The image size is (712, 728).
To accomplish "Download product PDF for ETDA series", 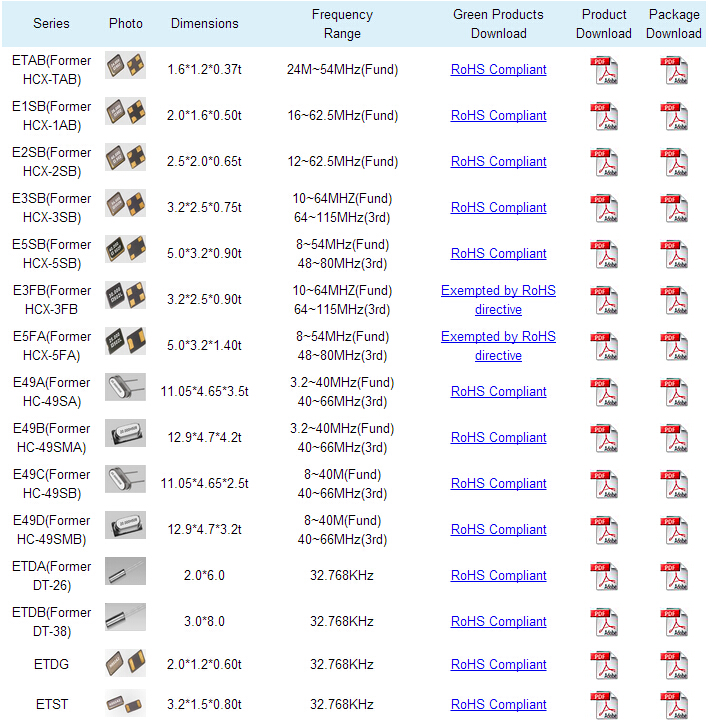I will tap(604, 577).
